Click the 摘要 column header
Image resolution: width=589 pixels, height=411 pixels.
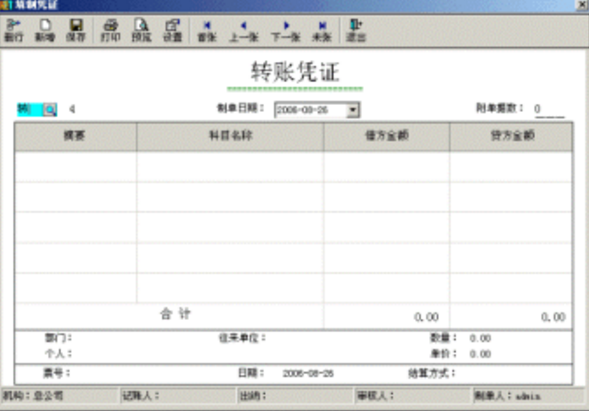(x=76, y=136)
